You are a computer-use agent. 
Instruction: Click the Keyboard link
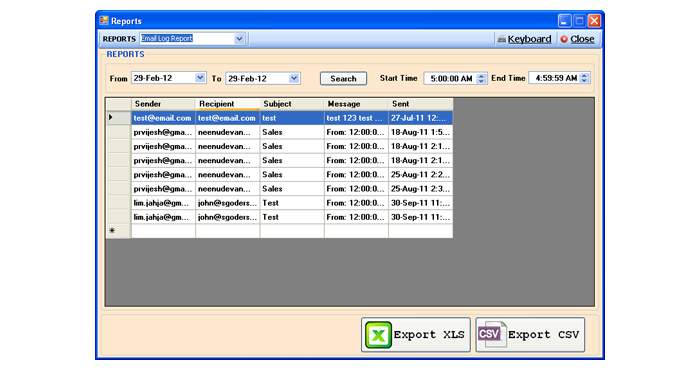coord(529,39)
